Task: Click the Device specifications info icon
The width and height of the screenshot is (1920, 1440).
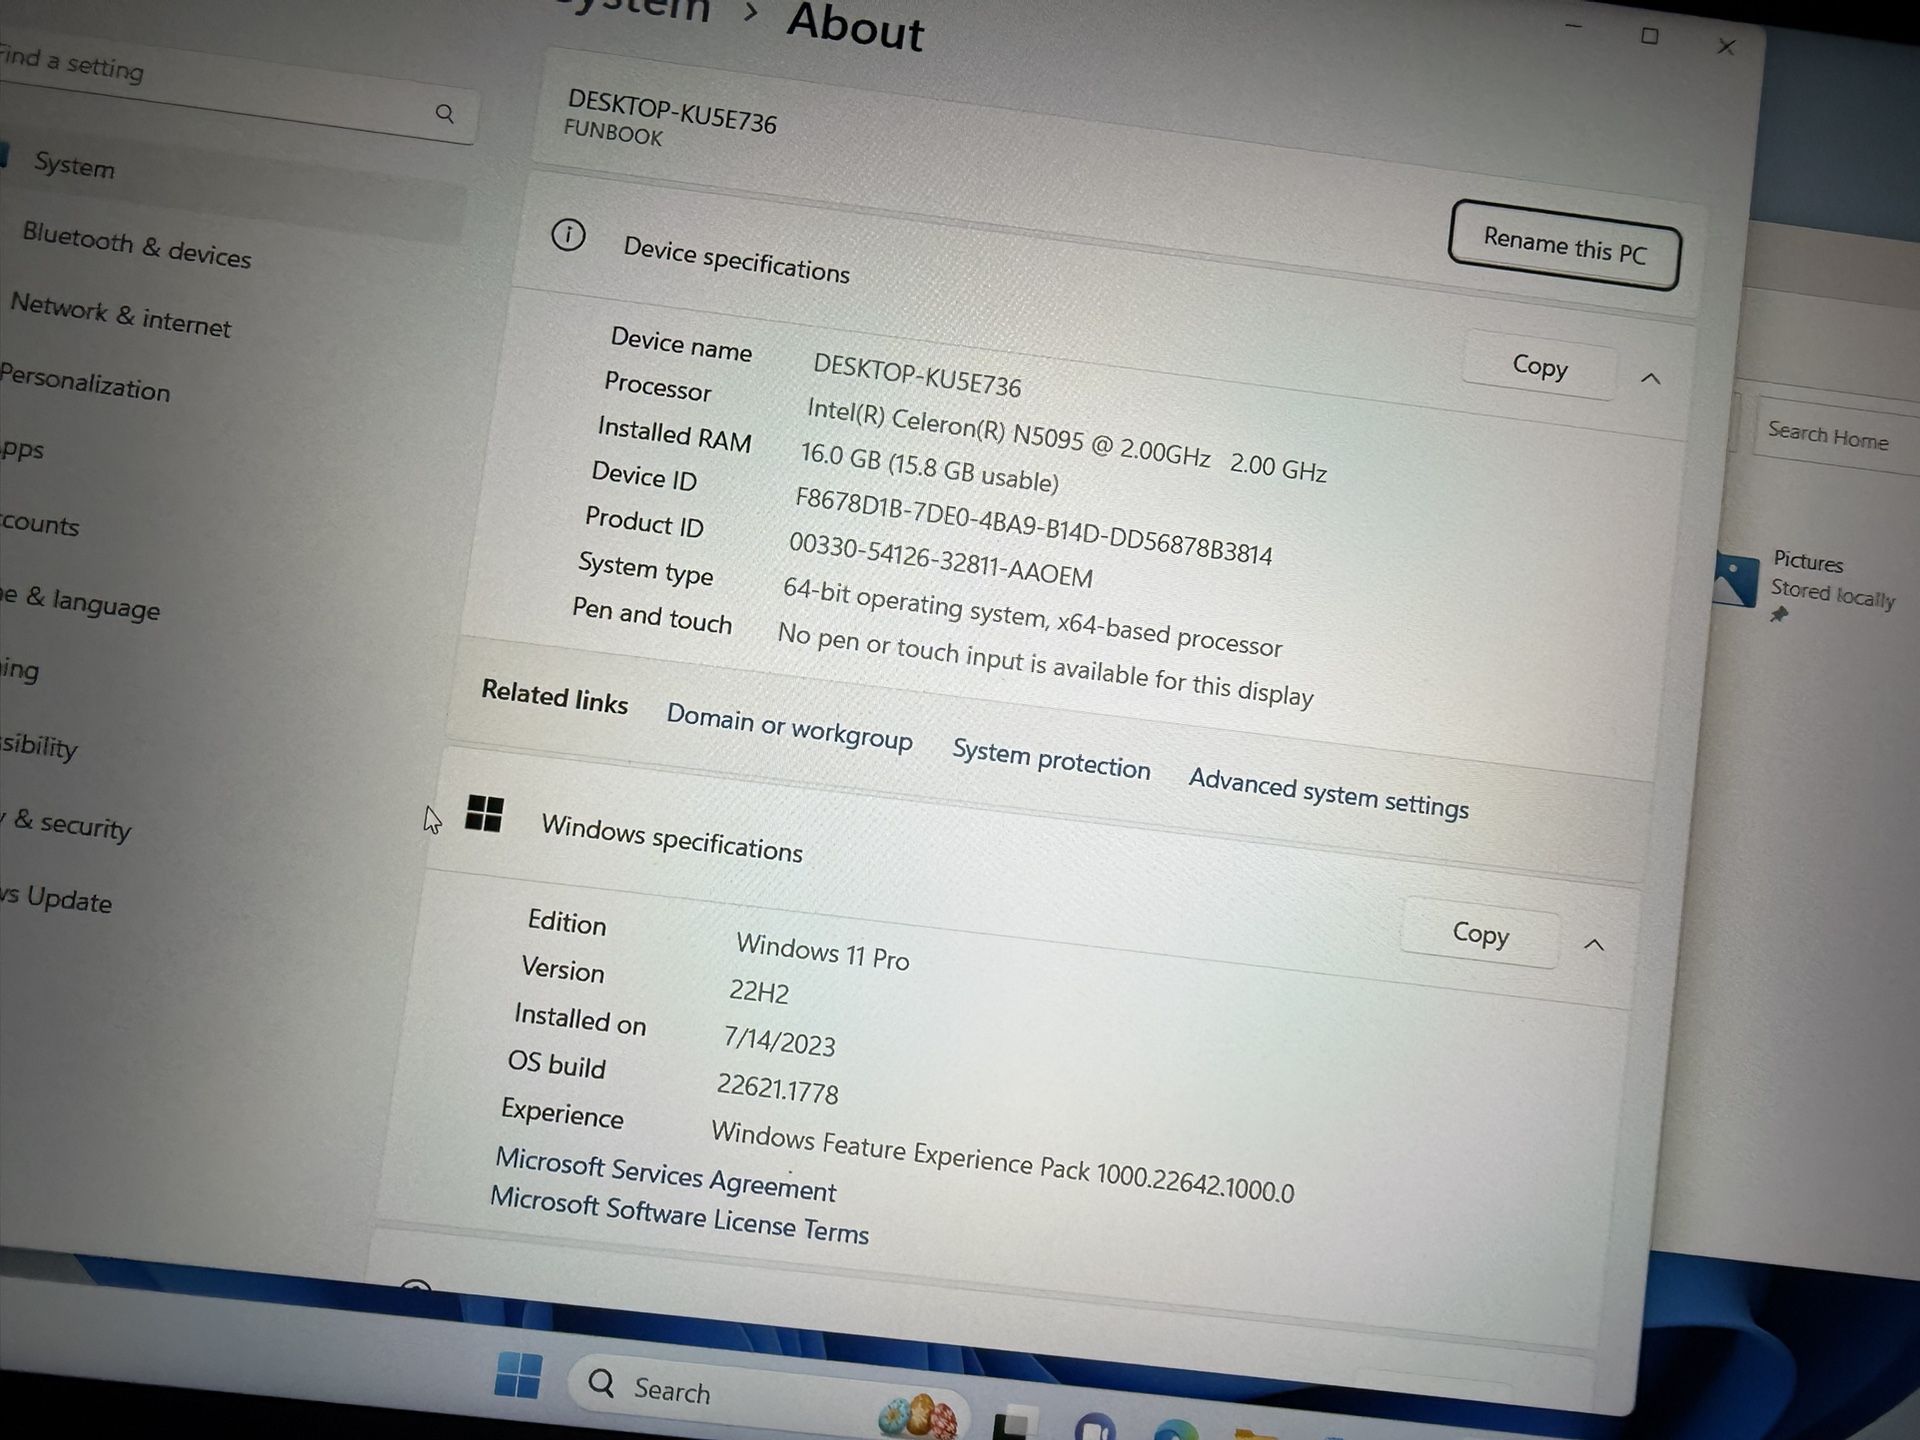Action: tap(568, 235)
